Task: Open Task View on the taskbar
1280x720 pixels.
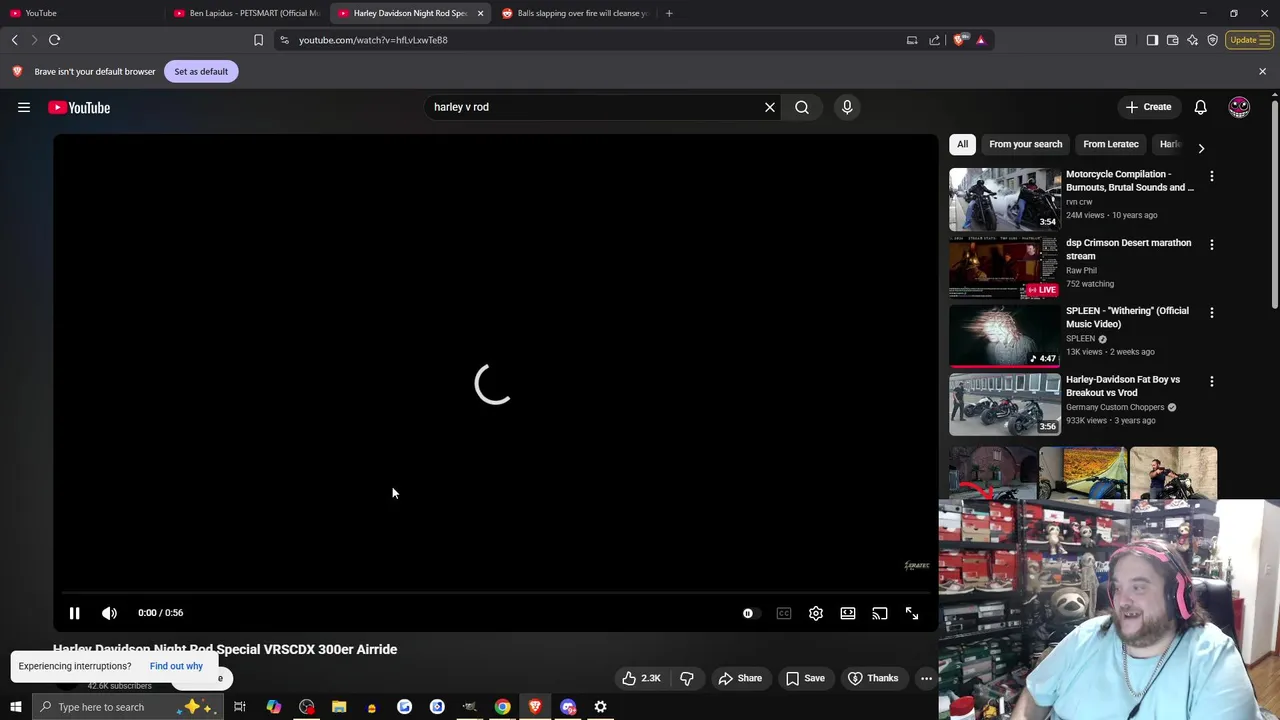Action: [240, 707]
